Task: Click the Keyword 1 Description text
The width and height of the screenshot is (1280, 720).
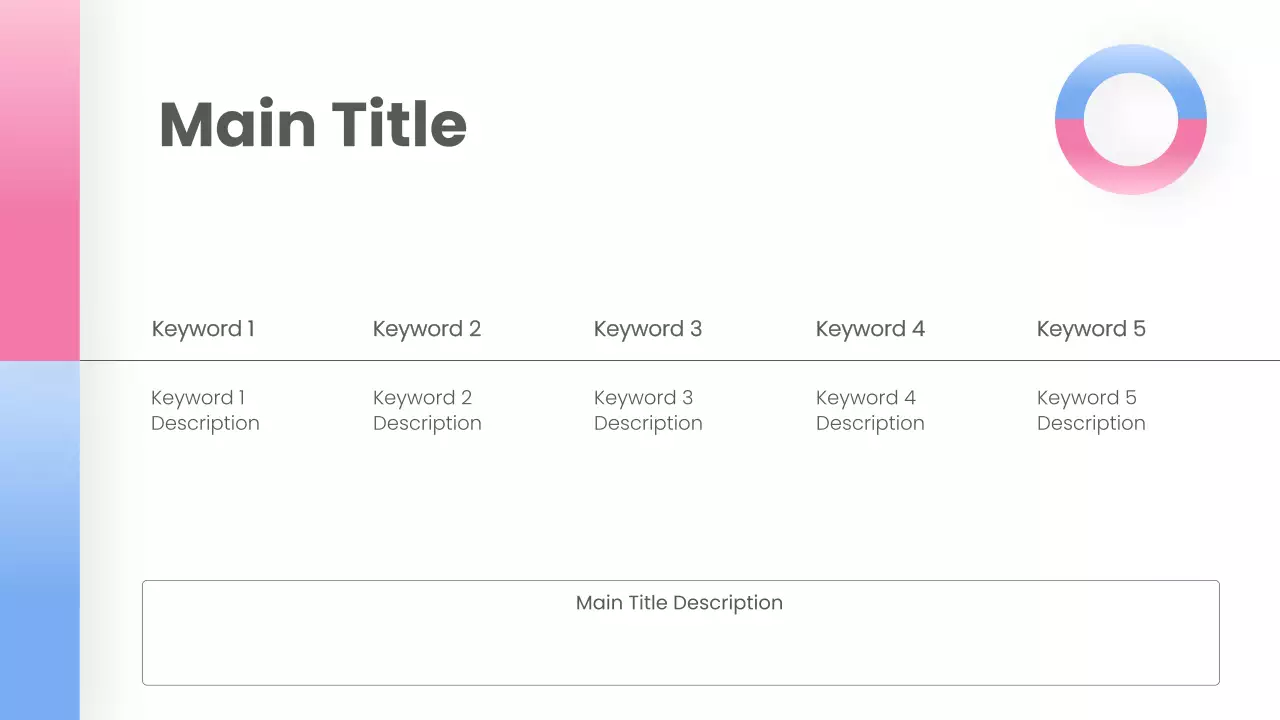Action: (205, 411)
